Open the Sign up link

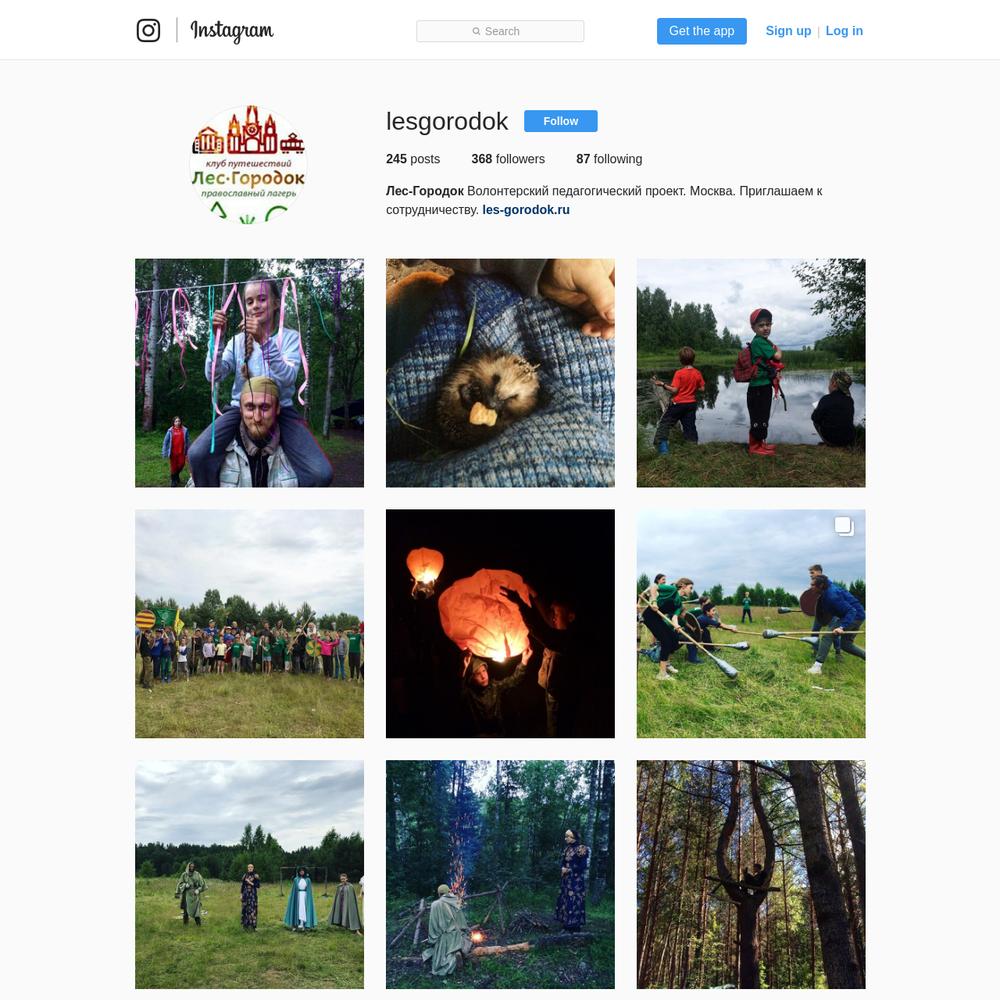[788, 31]
